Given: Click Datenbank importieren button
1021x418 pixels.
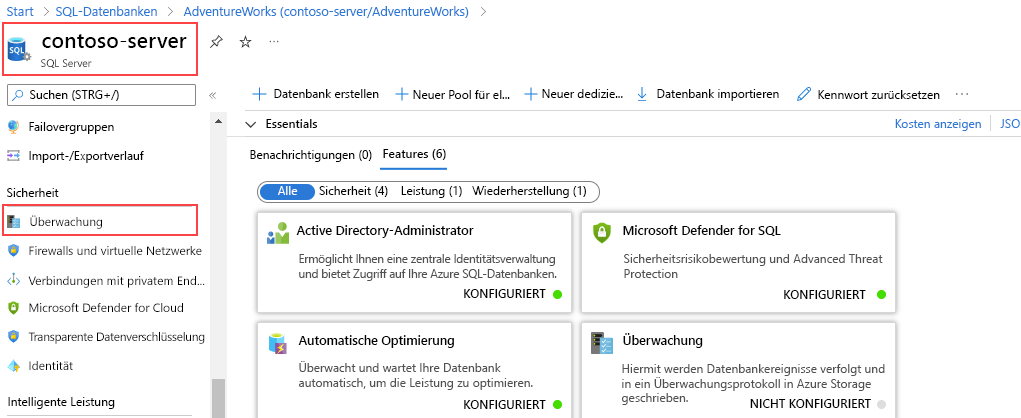Looking at the screenshot, I should (x=708, y=94).
